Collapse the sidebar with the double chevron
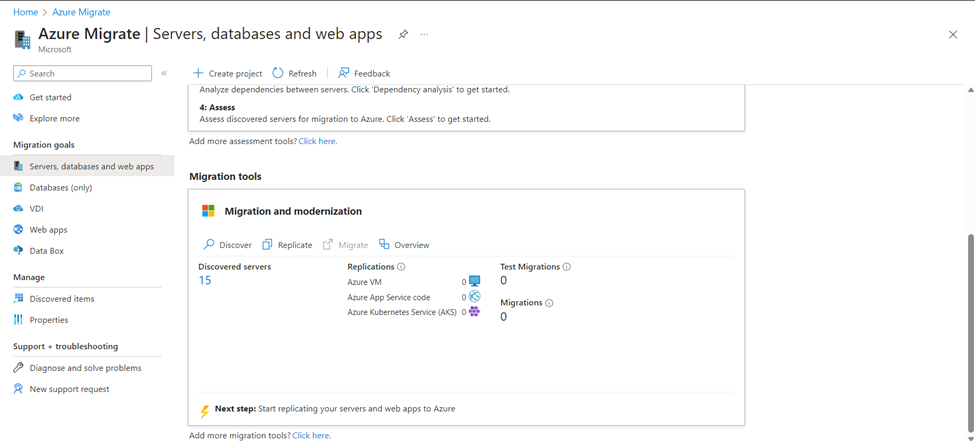 click(164, 73)
